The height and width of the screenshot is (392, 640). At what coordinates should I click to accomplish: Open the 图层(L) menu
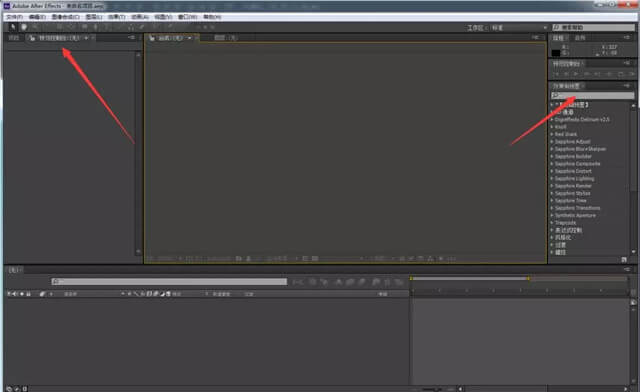click(x=94, y=17)
